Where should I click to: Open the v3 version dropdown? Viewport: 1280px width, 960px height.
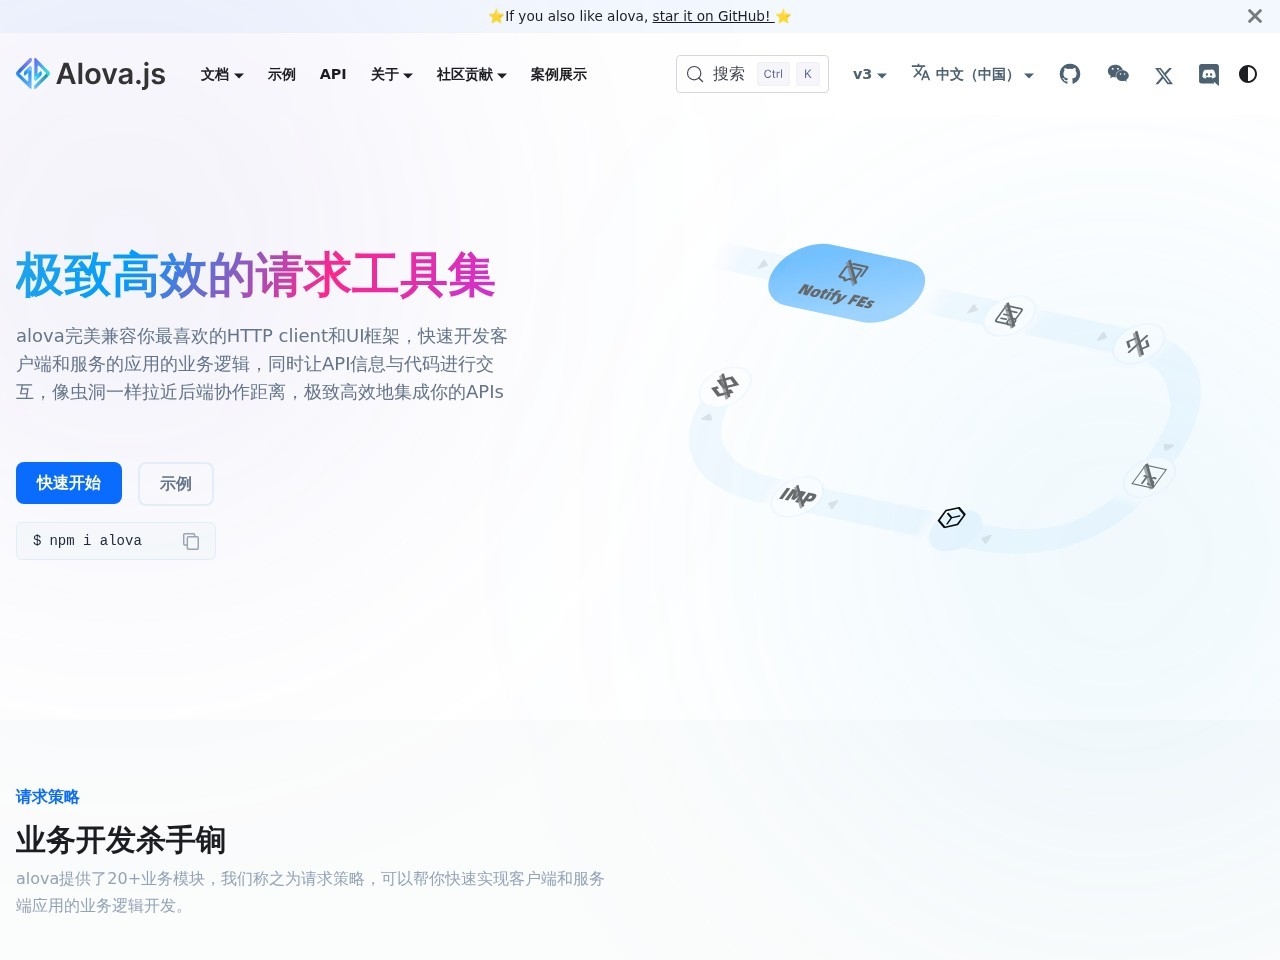pyautogui.click(x=870, y=74)
